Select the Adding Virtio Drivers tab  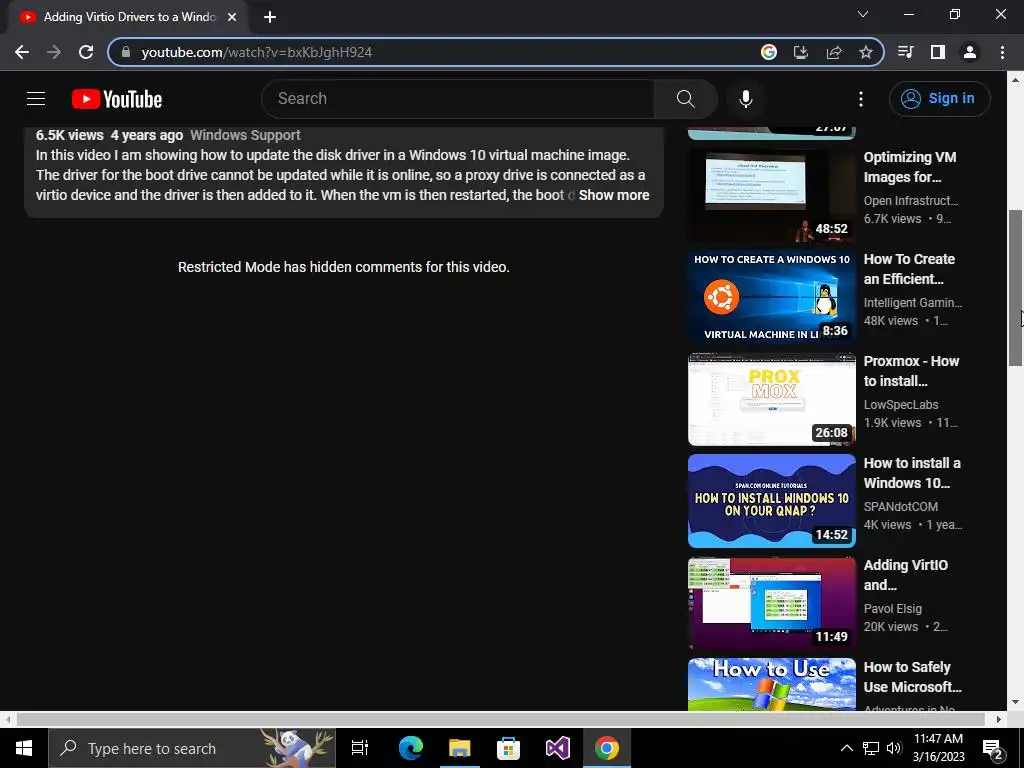129,17
